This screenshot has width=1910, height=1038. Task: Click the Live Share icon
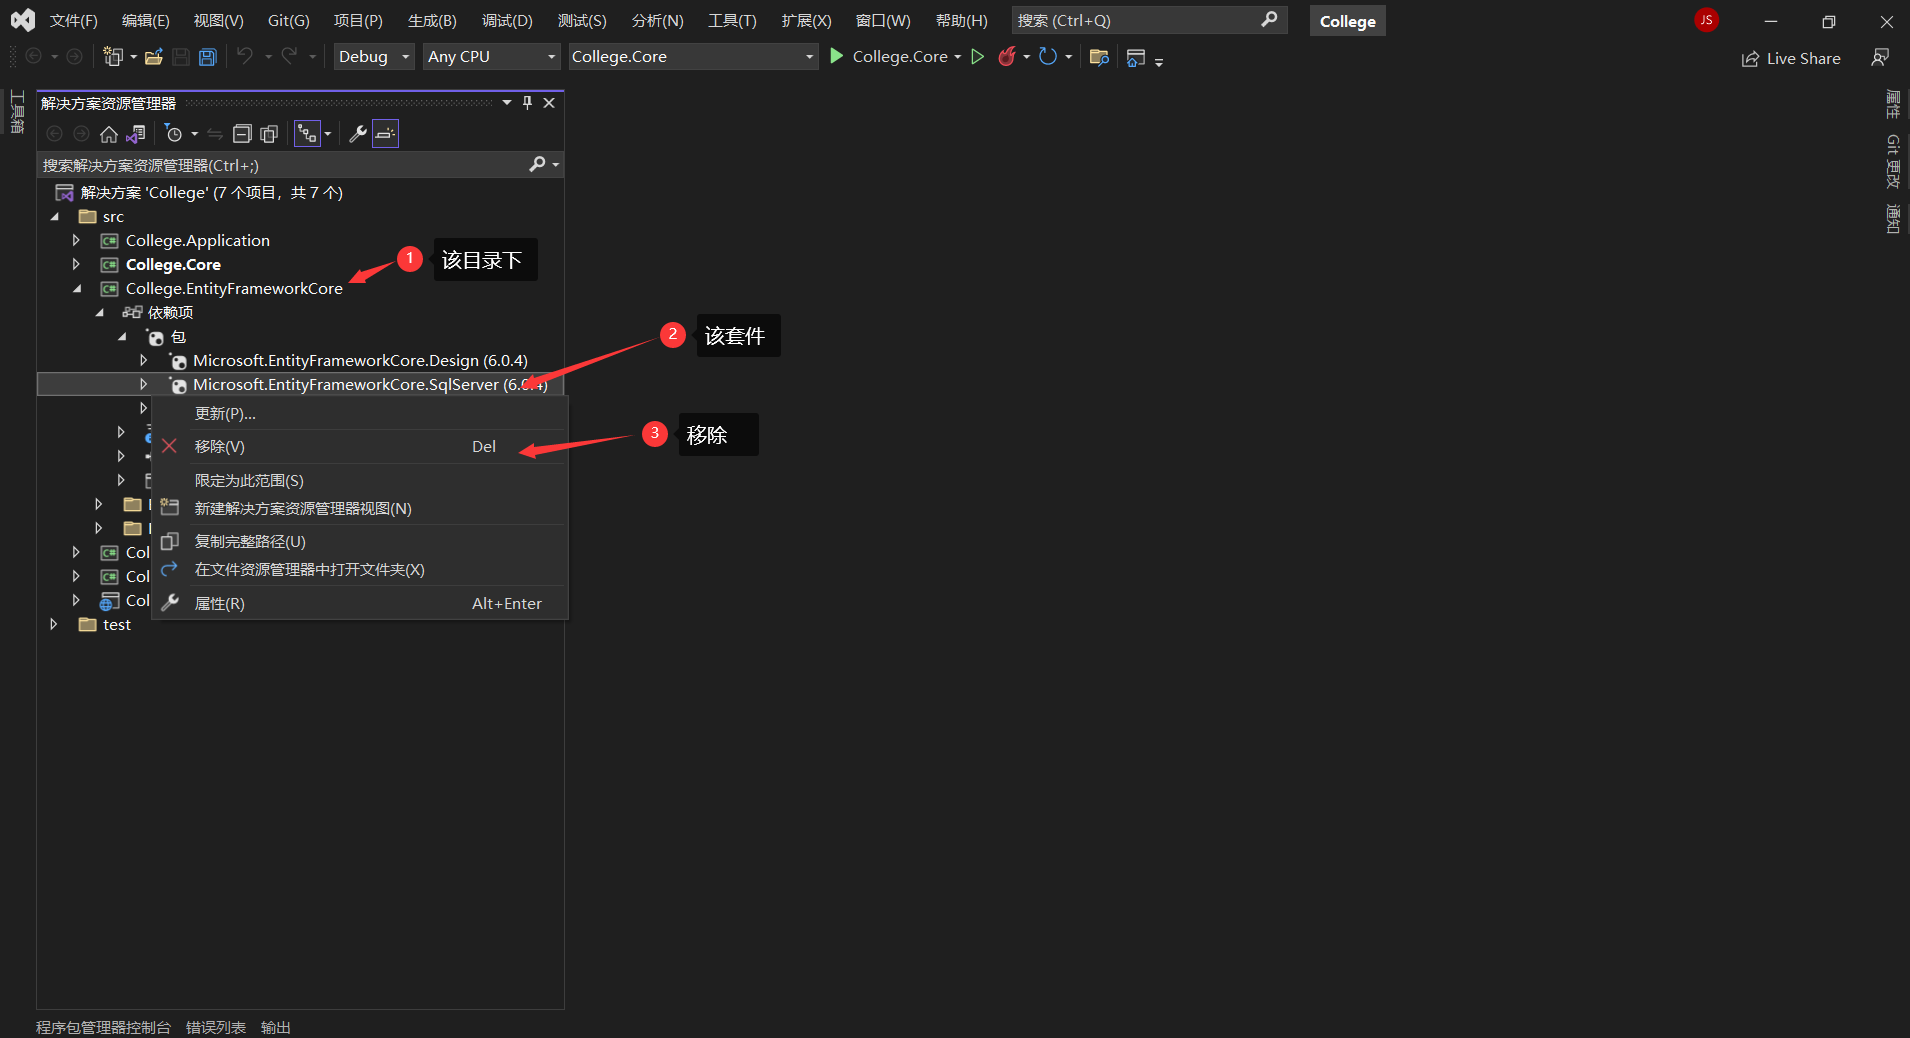1750,59
